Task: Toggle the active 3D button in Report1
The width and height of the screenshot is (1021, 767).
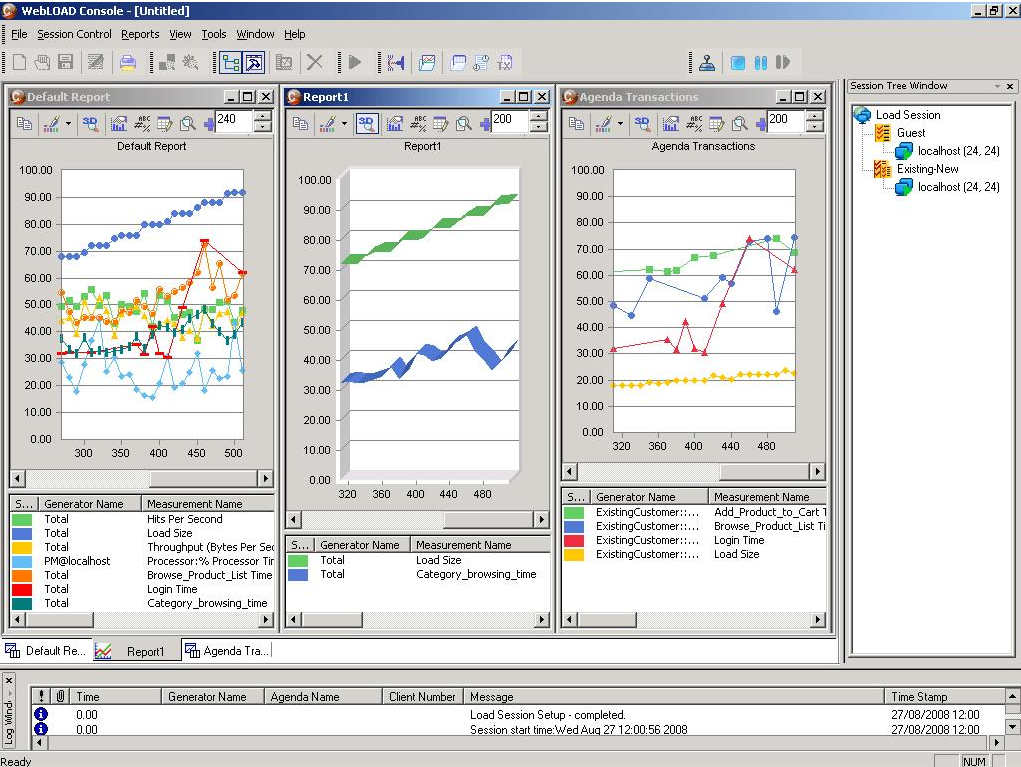Action: 367,124
